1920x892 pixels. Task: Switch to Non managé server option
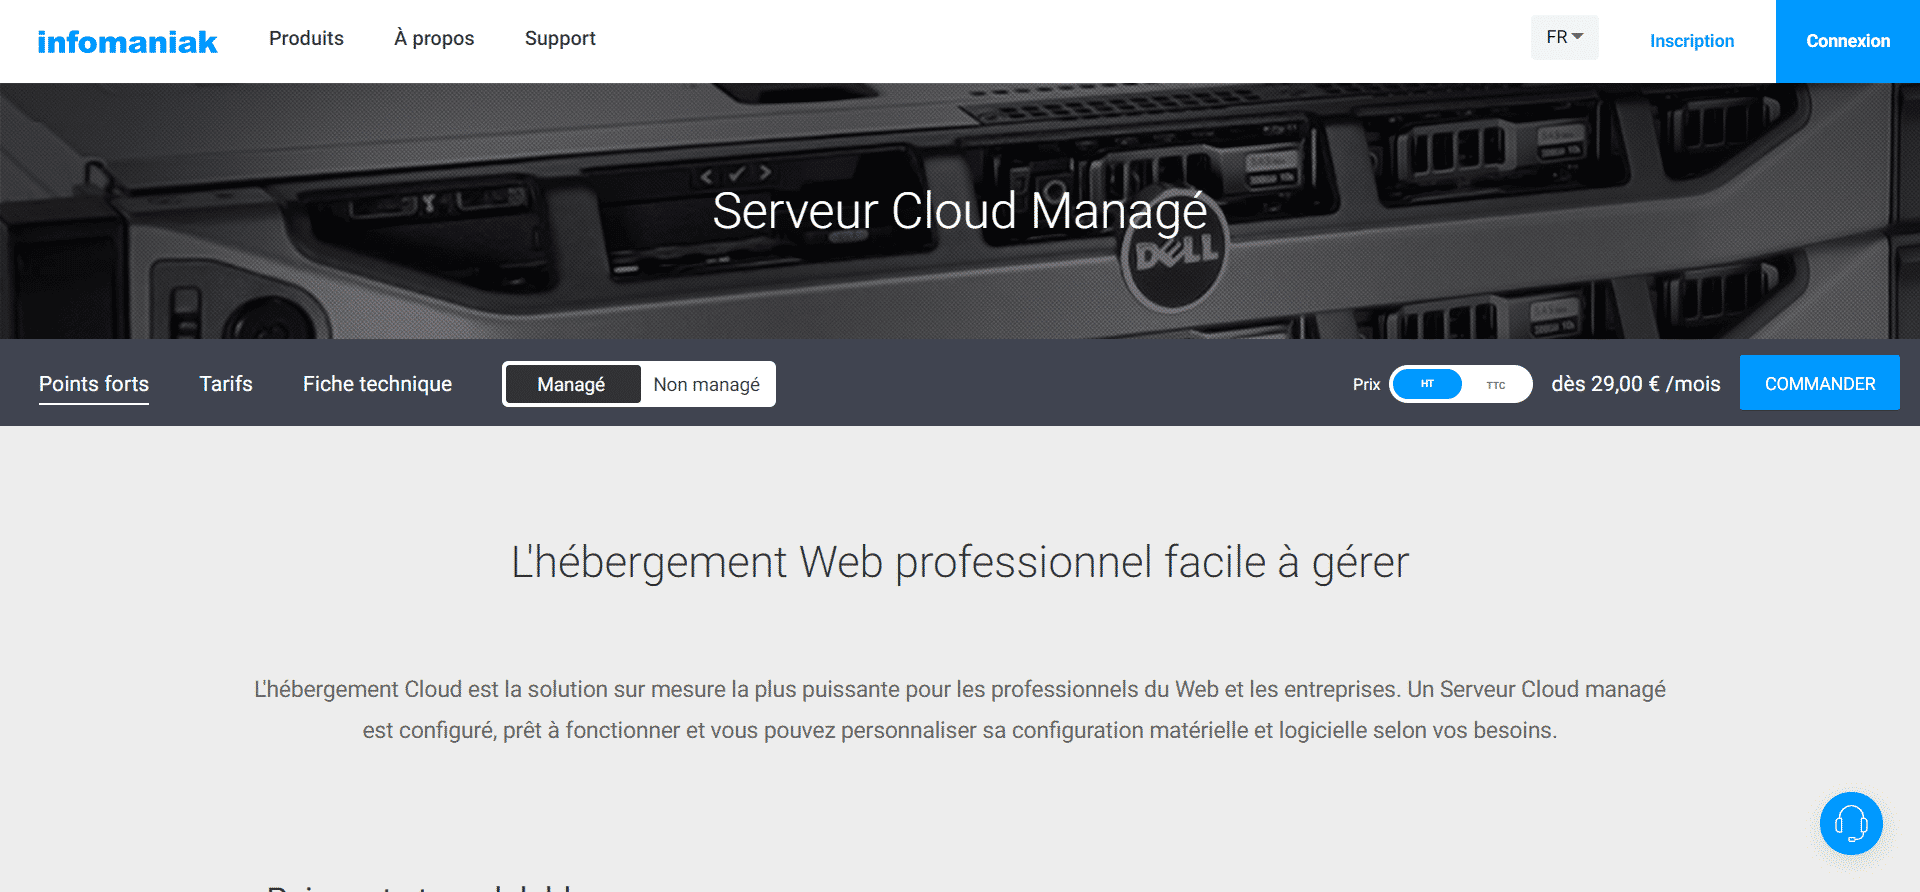click(x=706, y=384)
